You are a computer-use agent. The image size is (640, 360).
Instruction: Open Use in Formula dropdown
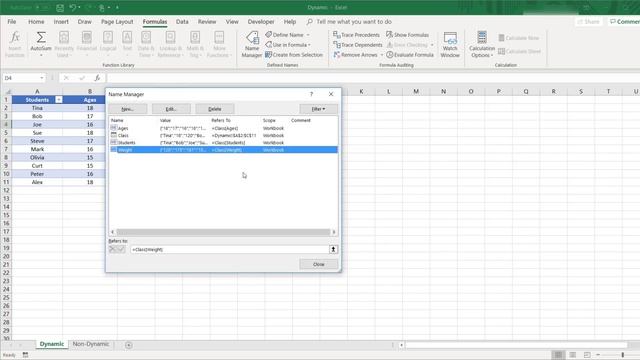[288, 45]
